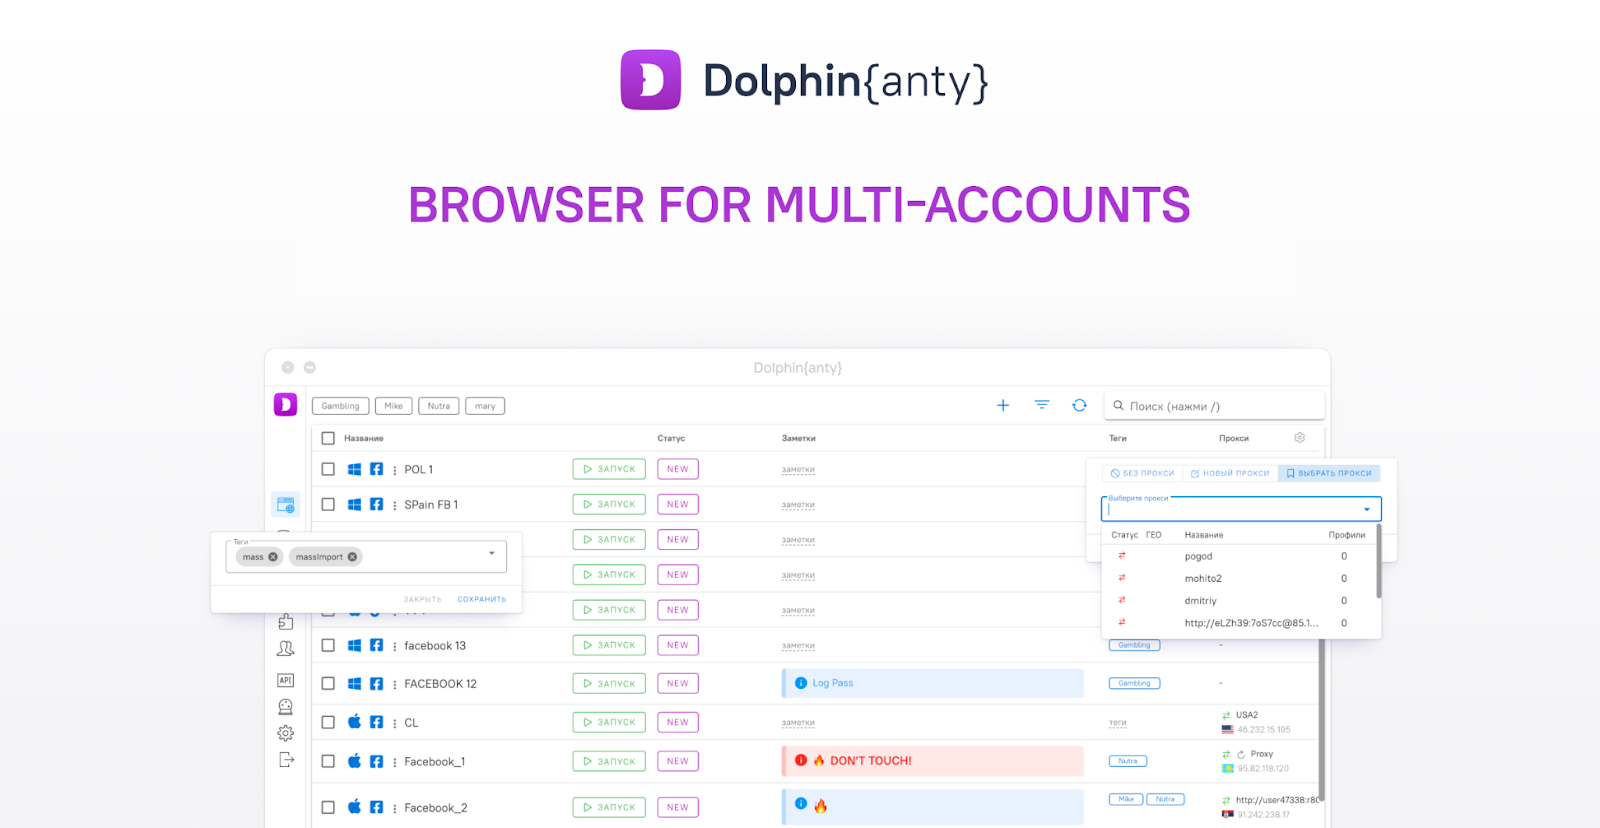1600x828 pixels.
Task: Open settings gear in the sidebar
Action: pos(285,733)
